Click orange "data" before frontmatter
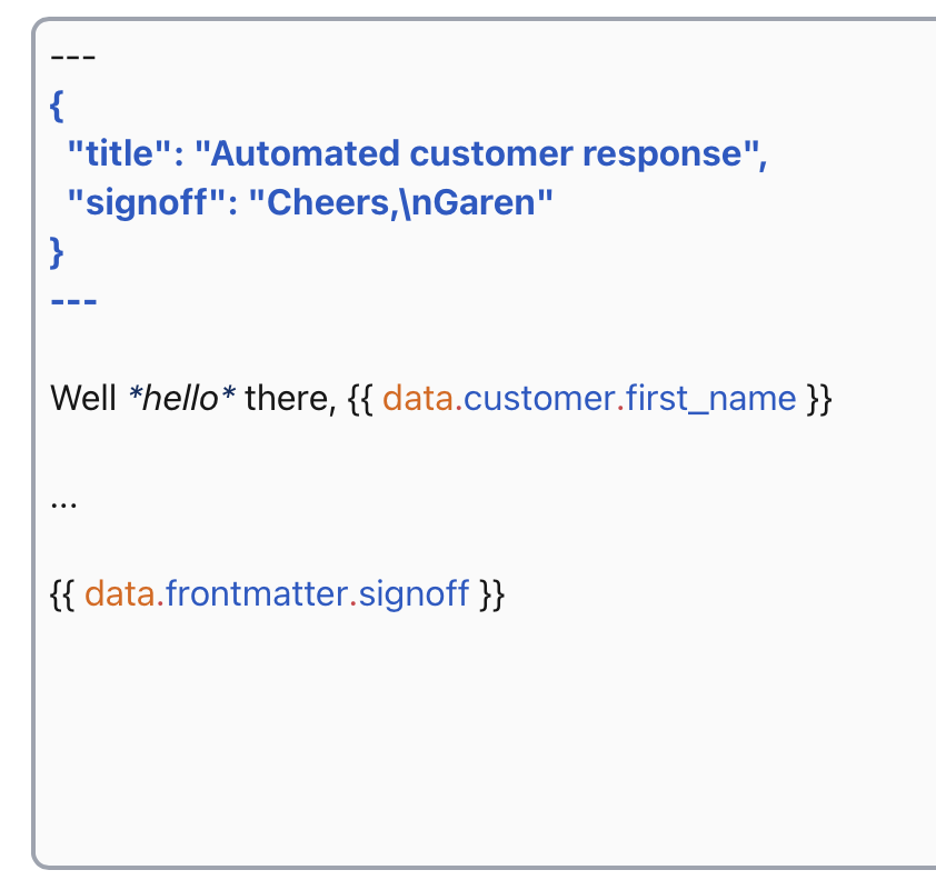This screenshot has height=880, width=936. pos(120,593)
